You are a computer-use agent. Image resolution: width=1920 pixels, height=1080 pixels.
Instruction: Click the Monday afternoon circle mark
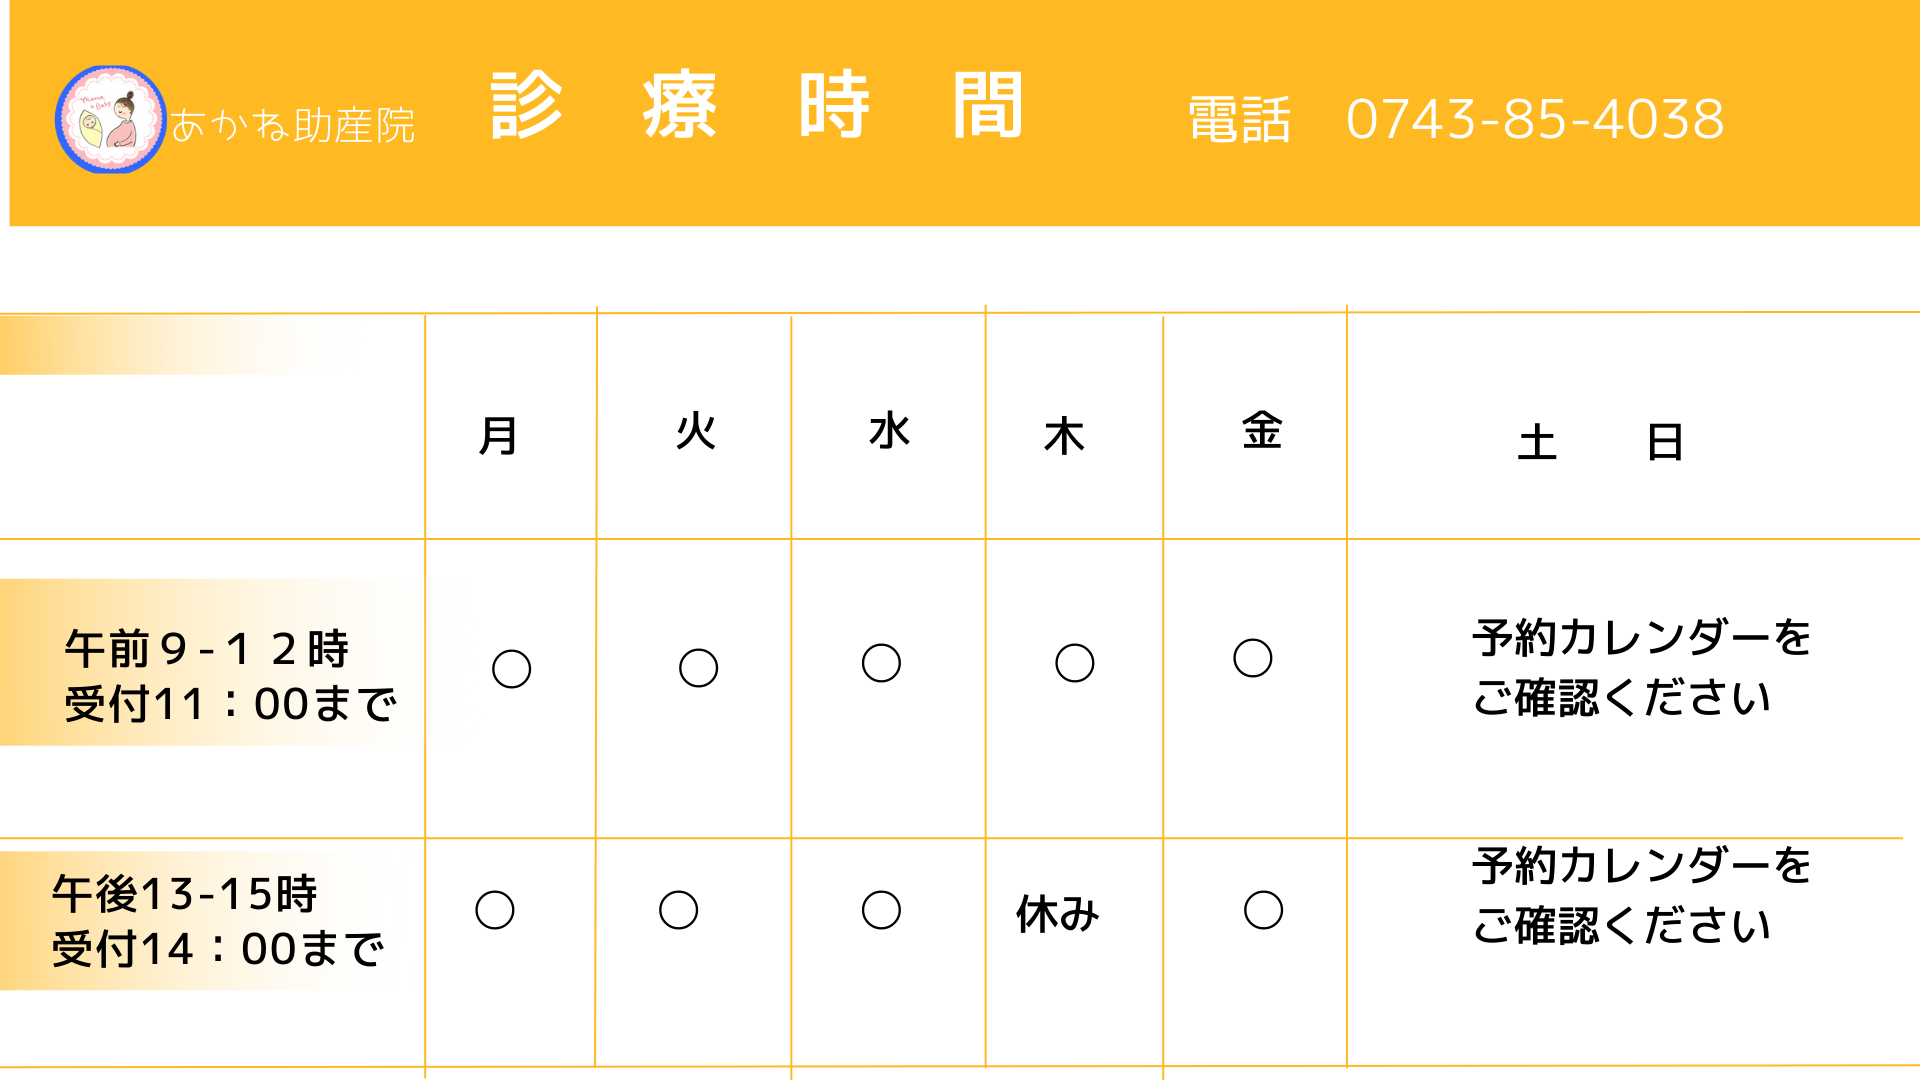[495, 910]
